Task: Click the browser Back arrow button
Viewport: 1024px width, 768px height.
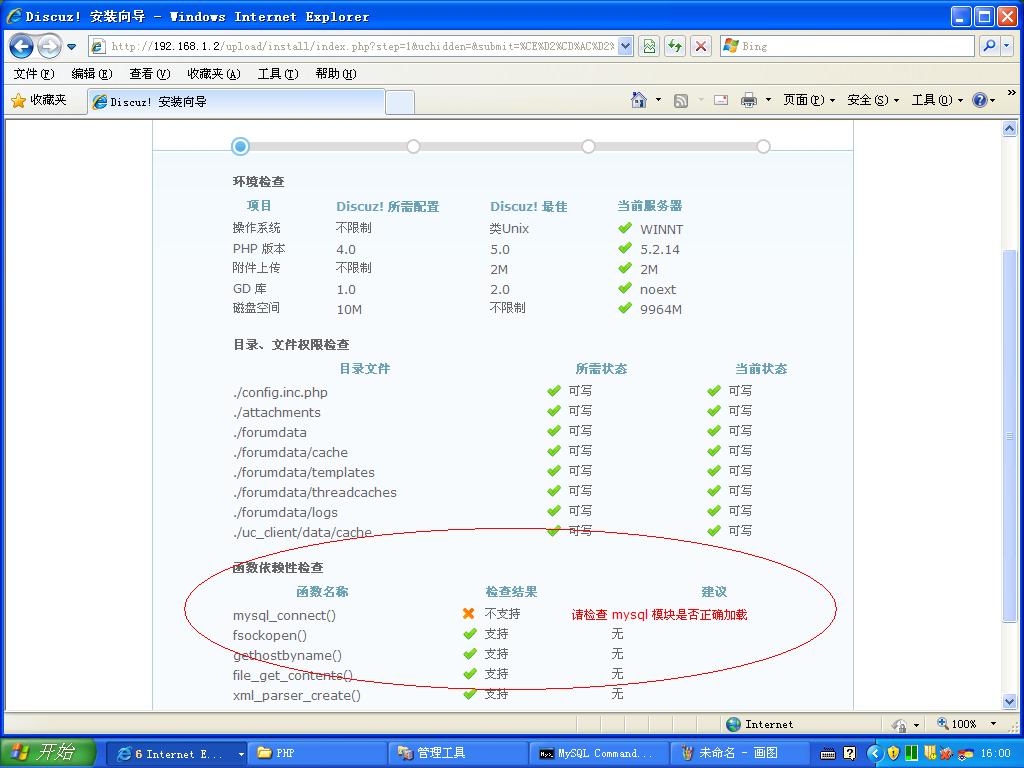Action: click(21, 46)
